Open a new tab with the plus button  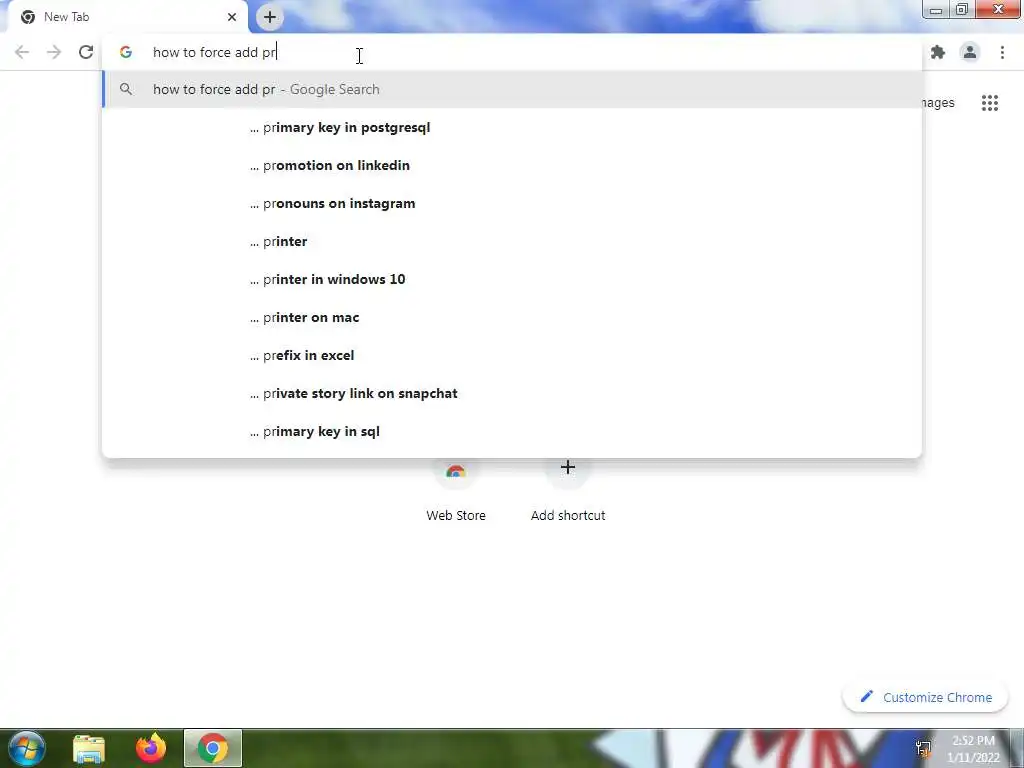tap(270, 17)
